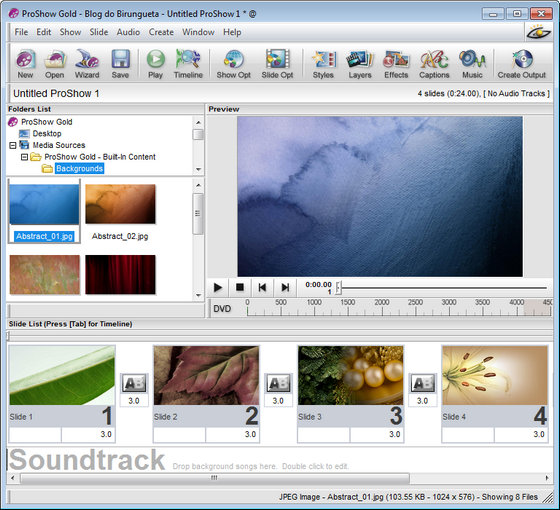Select Desktop in the Folders List
The image size is (560, 510).
tap(47, 134)
